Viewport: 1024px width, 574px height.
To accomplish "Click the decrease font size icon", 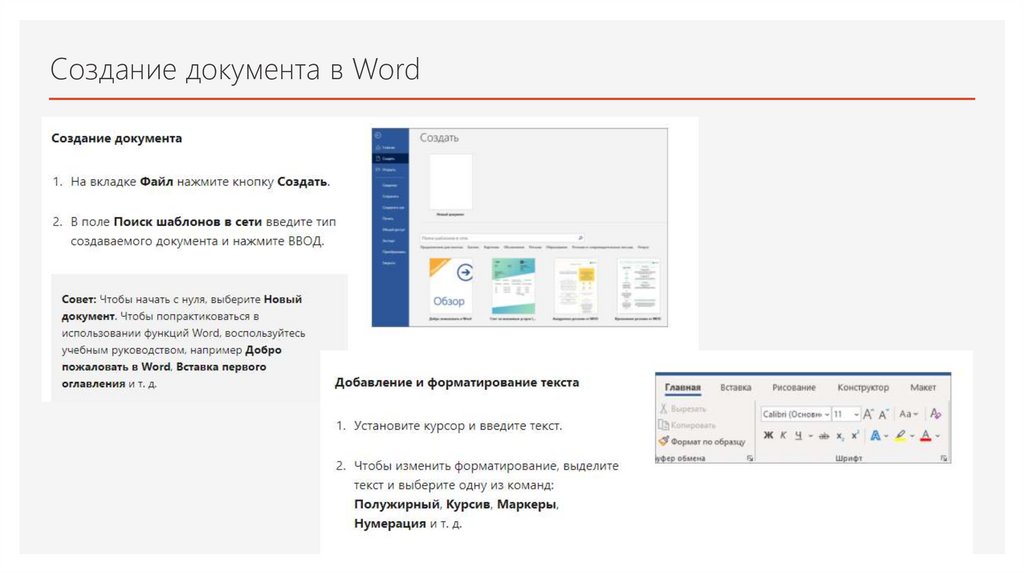I will (883, 414).
